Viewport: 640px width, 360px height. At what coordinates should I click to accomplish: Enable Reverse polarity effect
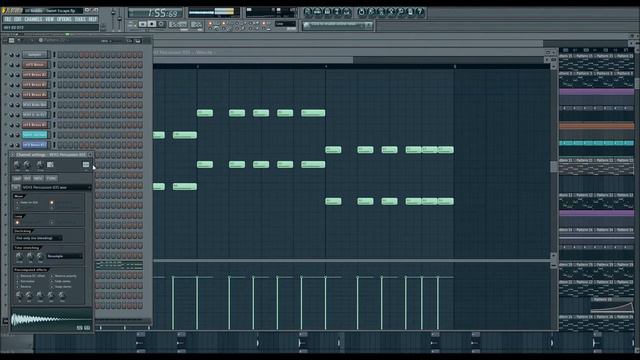pos(51,276)
